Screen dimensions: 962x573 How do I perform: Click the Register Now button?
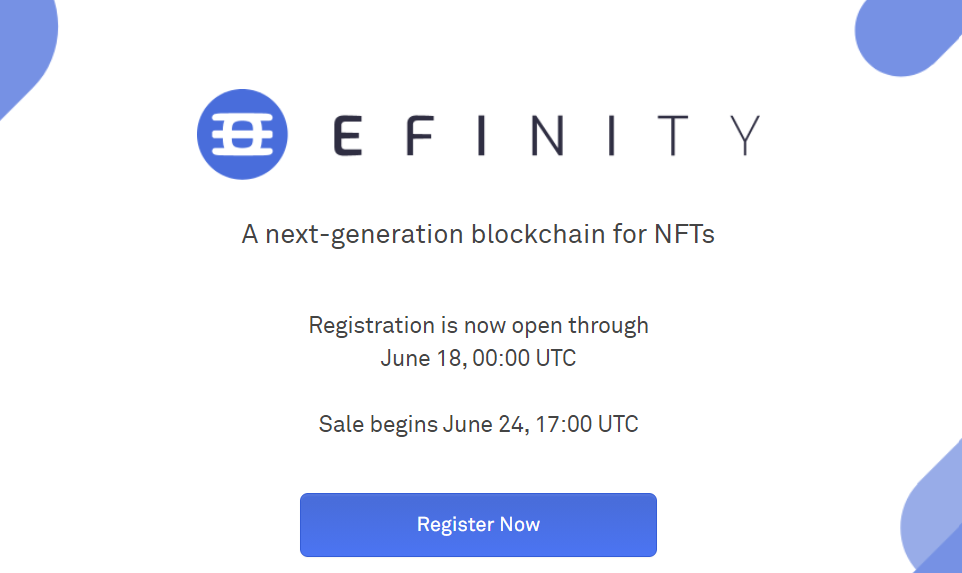(x=479, y=525)
